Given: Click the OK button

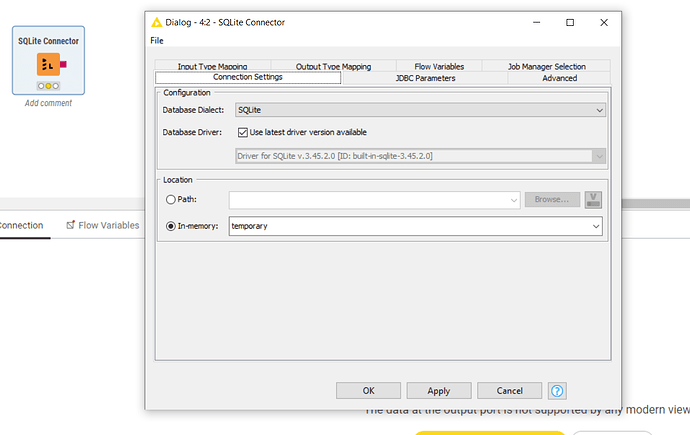Looking at the screenshot, I should click(x=368, y=391).
